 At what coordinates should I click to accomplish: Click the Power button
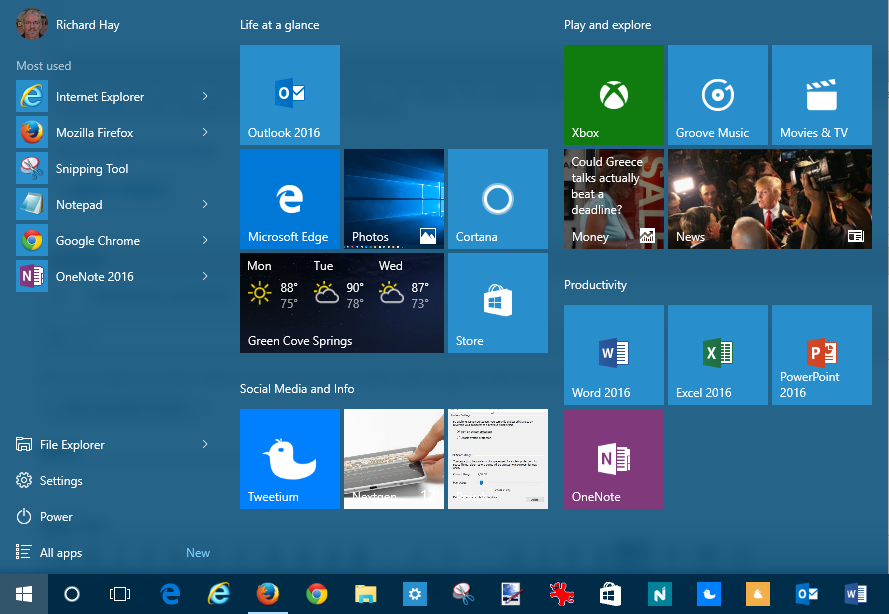point(56,517)
